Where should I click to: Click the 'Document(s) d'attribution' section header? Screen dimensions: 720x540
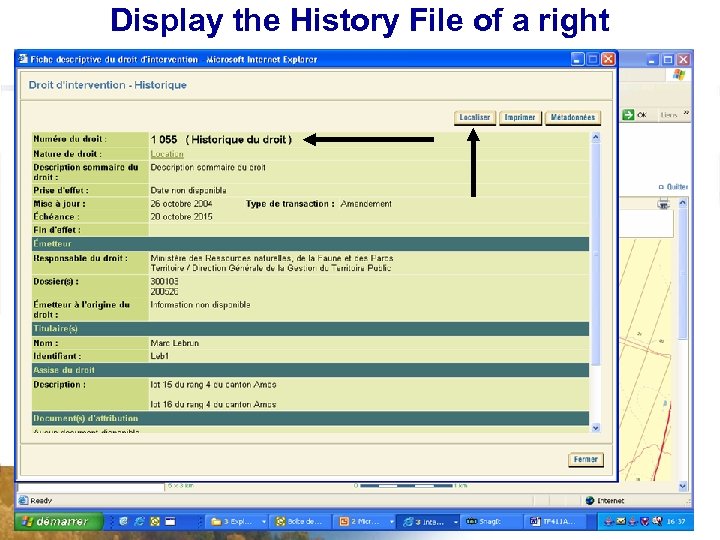(x=310, y=418)
